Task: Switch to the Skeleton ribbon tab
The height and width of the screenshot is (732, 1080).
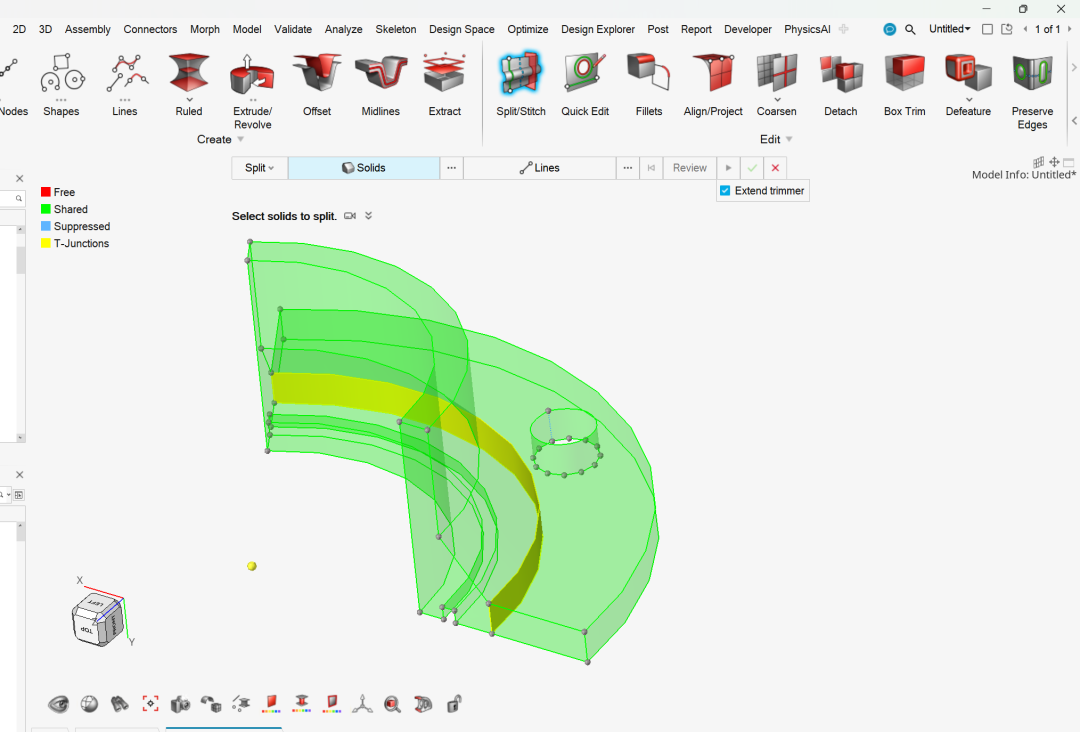Action: pos(396,30)
